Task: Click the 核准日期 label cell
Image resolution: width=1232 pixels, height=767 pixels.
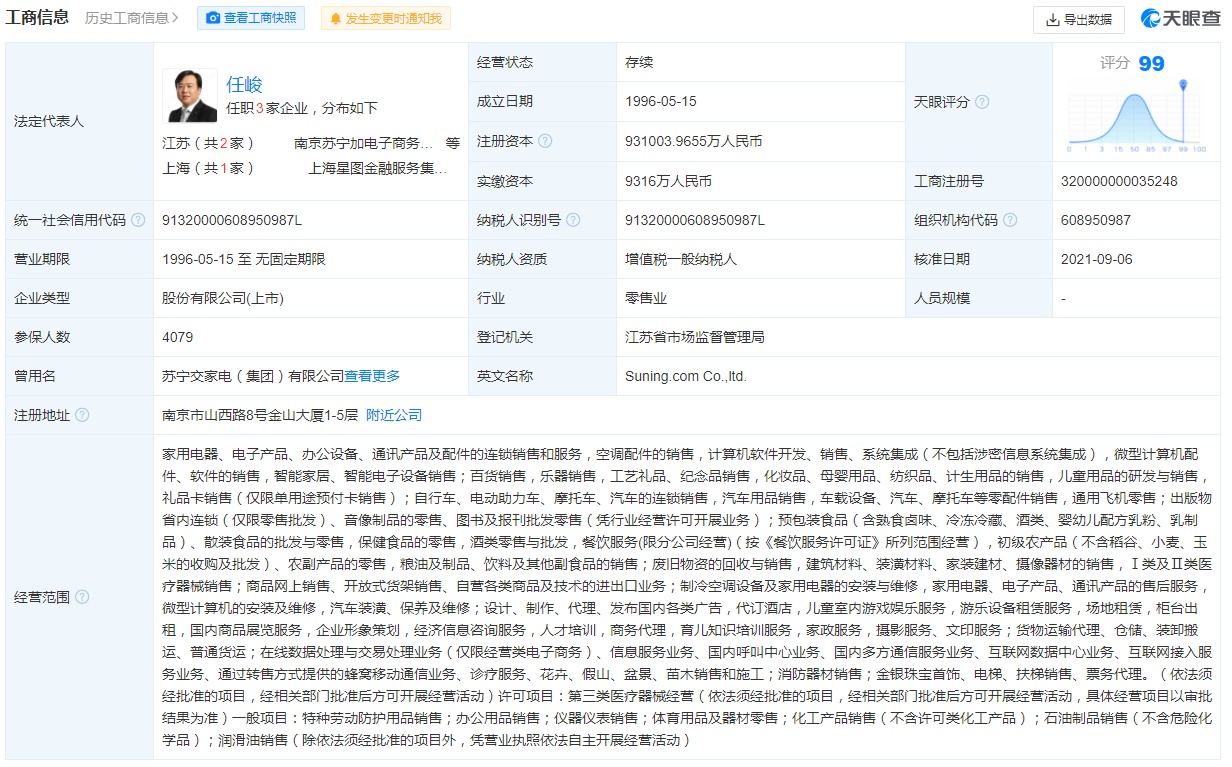Action: (978, 259)
